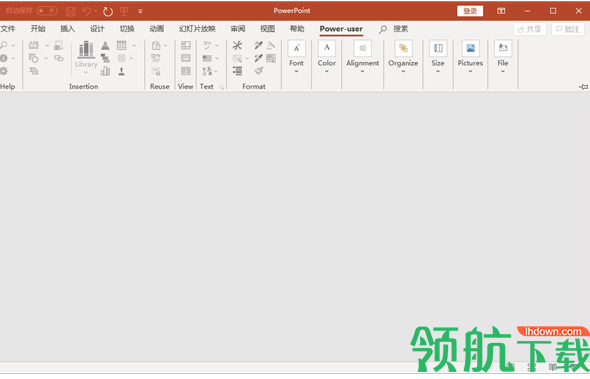Click the shapes icon with circle in Insertion
Image resolution: width=590 pixels, height=379 pixels.
pyautogui.click(x=34, y=58)
